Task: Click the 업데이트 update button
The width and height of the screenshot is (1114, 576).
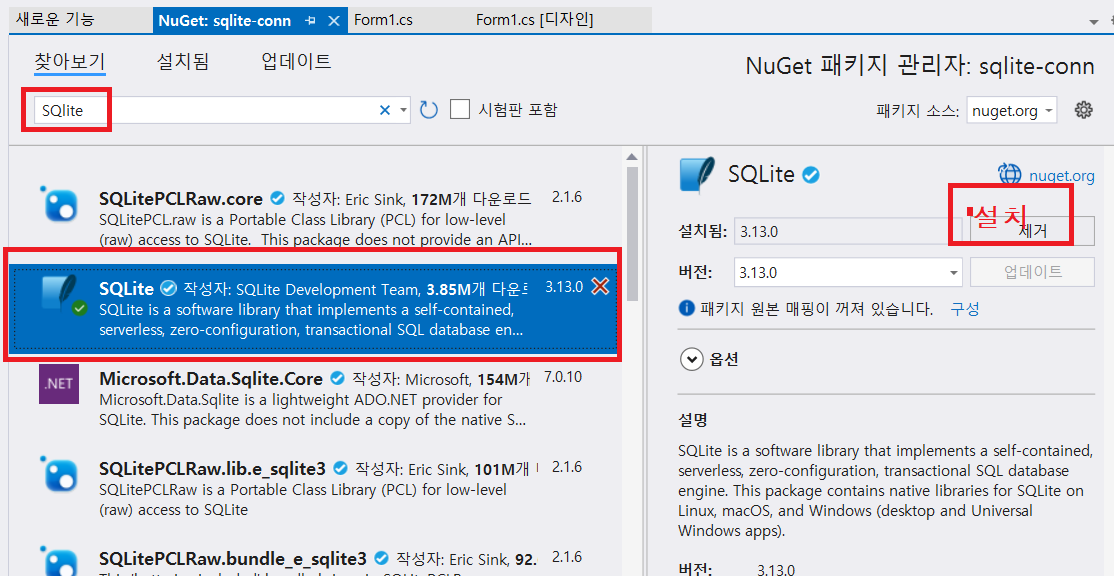Action: [1032, 272]
